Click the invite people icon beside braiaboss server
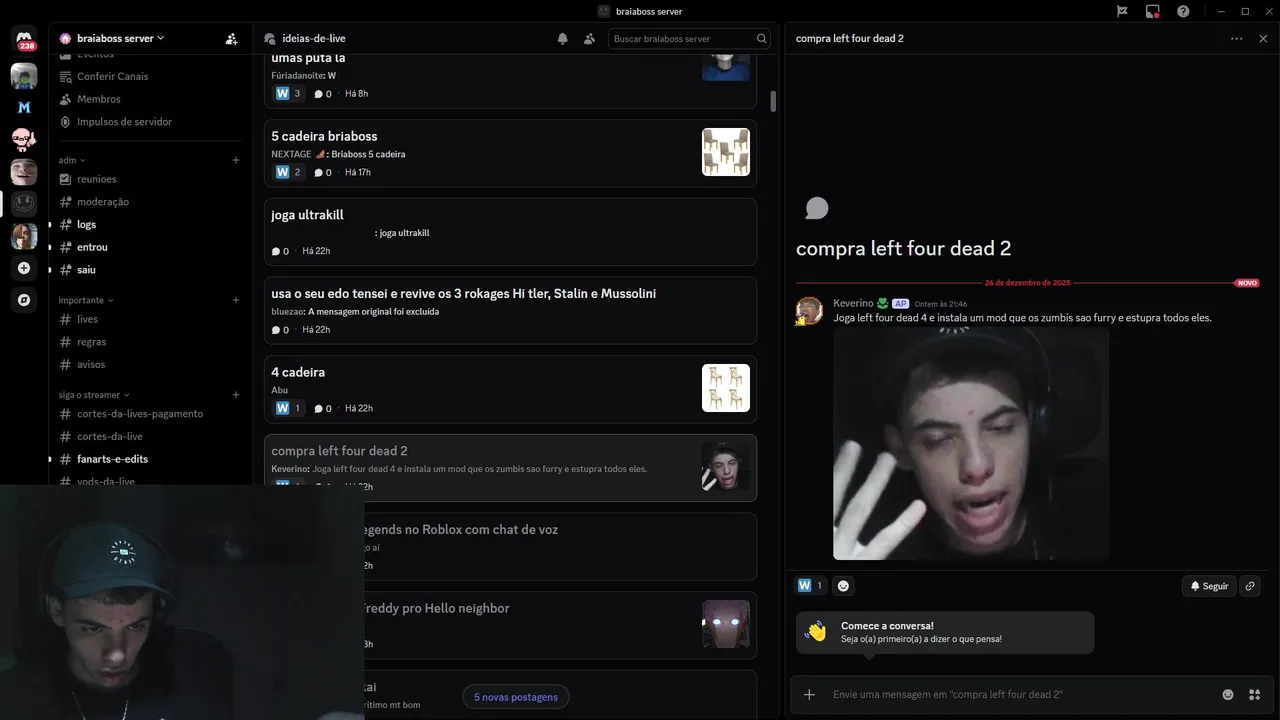Viewport: 1280px width, 720px height. (x=231, y=39)
